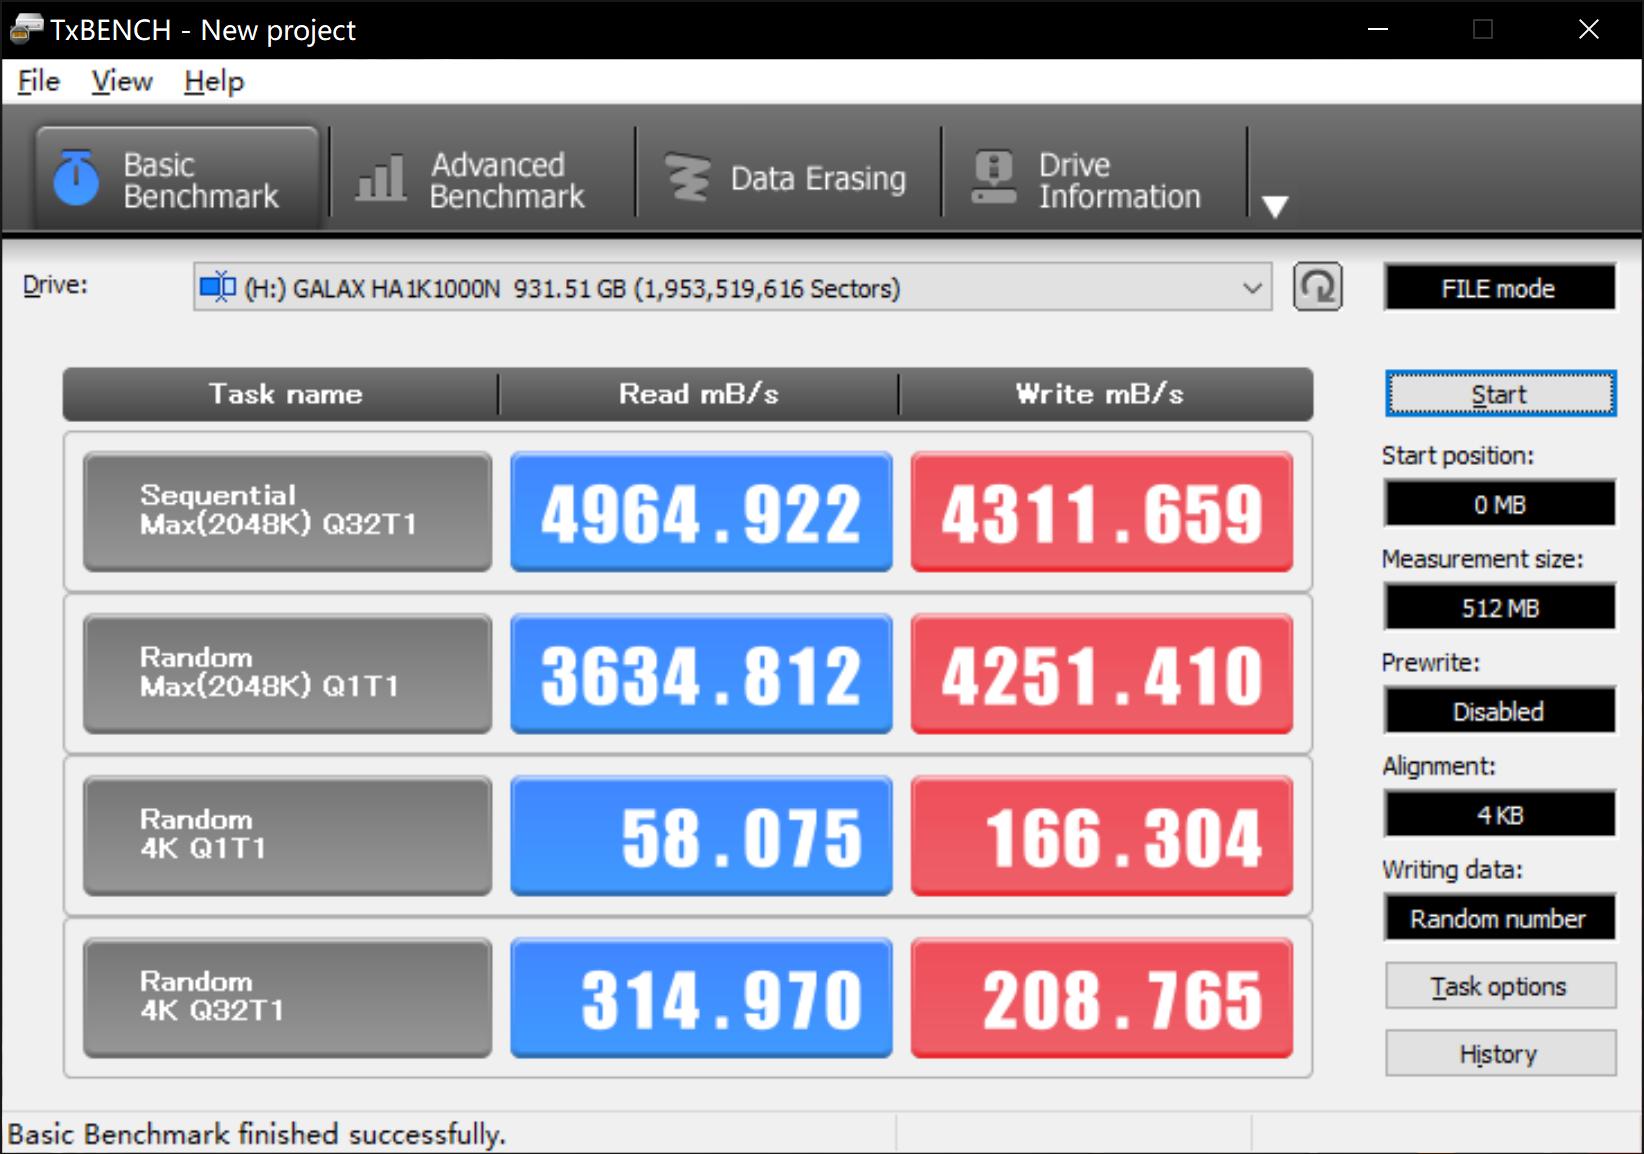Click the Data Erasing icon
The image size is (1644, 1154).
coord(688,179)
